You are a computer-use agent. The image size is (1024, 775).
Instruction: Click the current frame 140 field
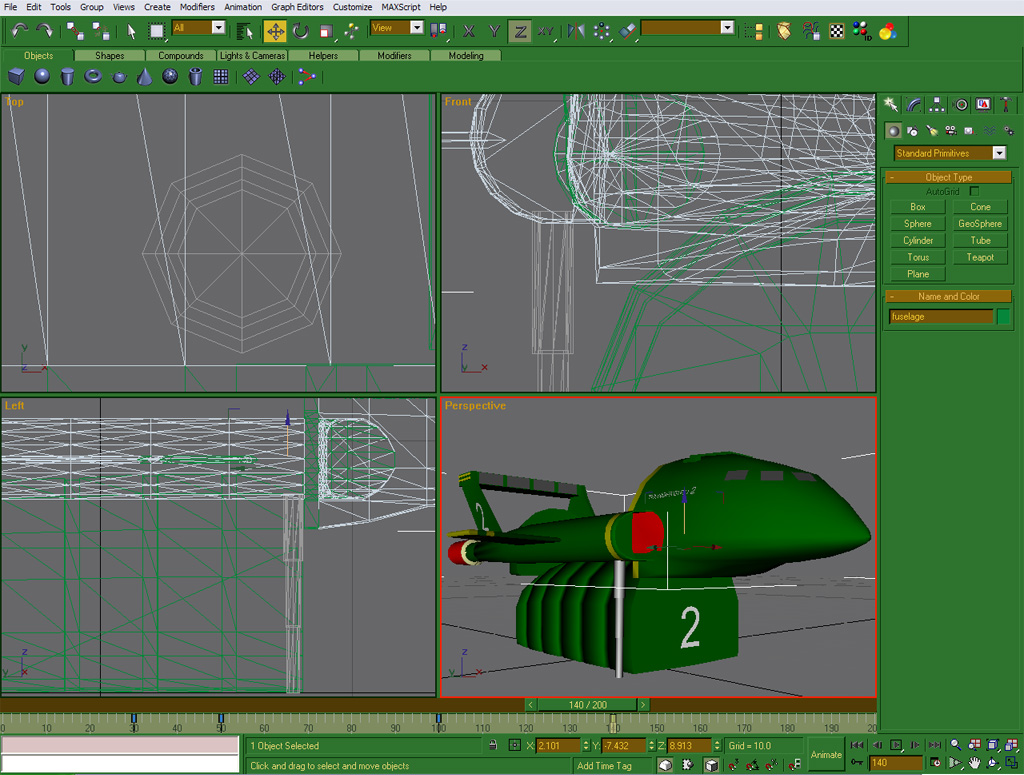(895, 763)
